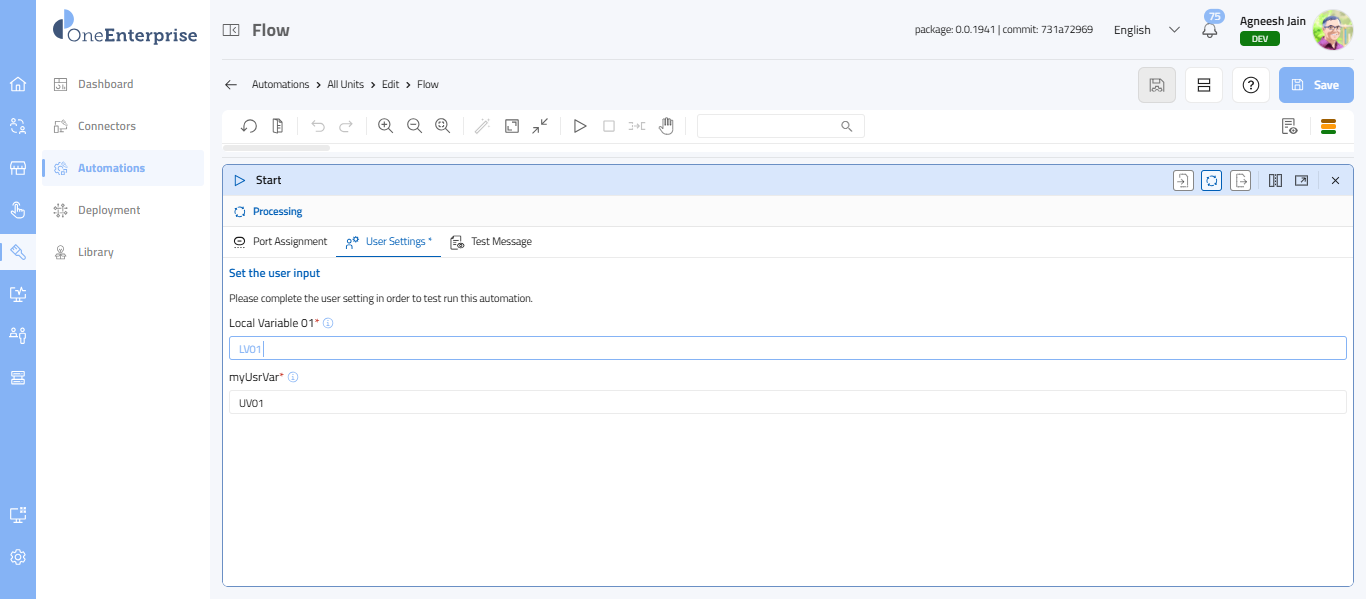Viewport: 1366px width, 599px height.
Task: Click the tri-color stacked bars icon
Action: [1328, 126]
